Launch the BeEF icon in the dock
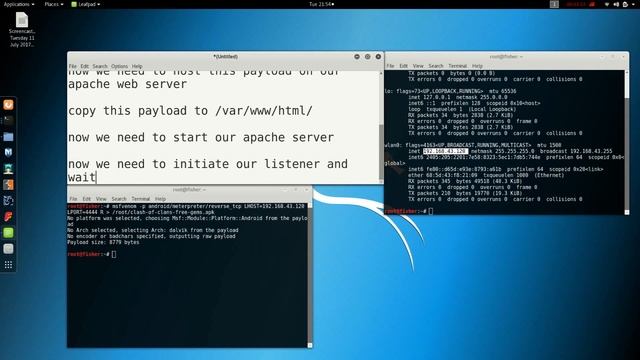 point(8,200)
